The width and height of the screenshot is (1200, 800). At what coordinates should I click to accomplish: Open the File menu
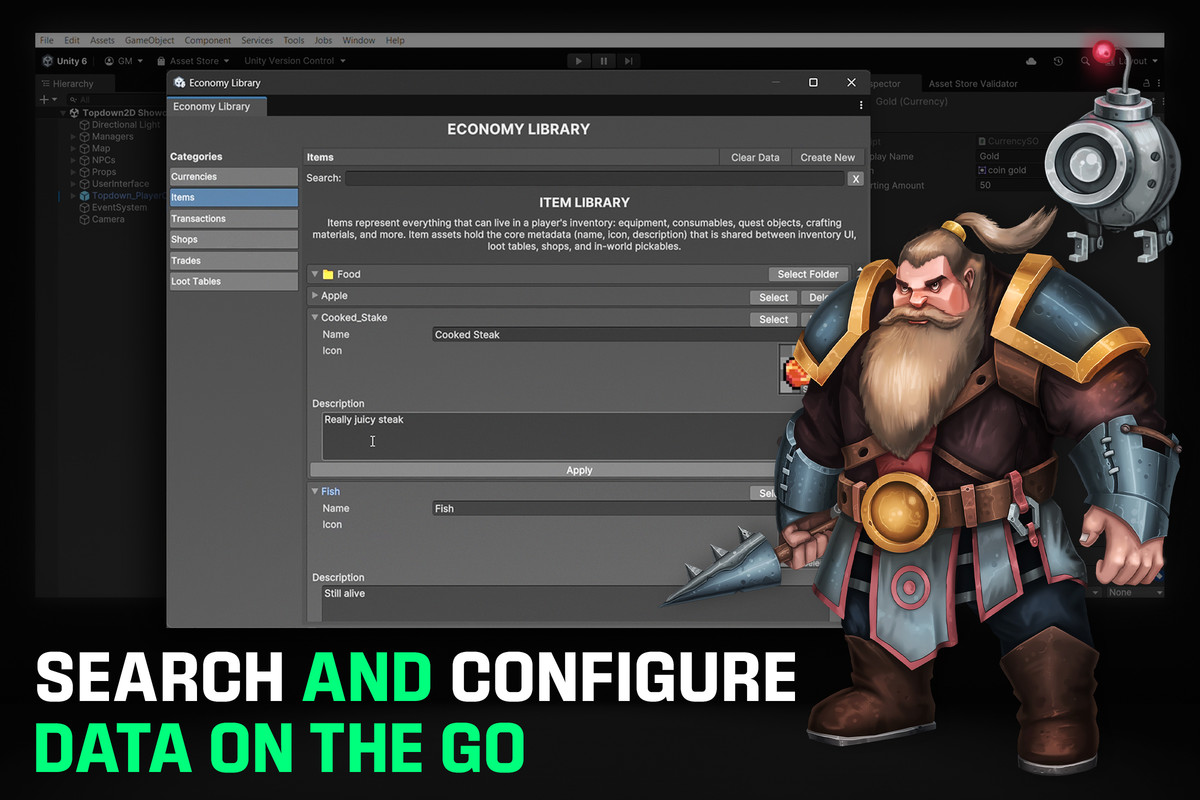pos(46,40)
